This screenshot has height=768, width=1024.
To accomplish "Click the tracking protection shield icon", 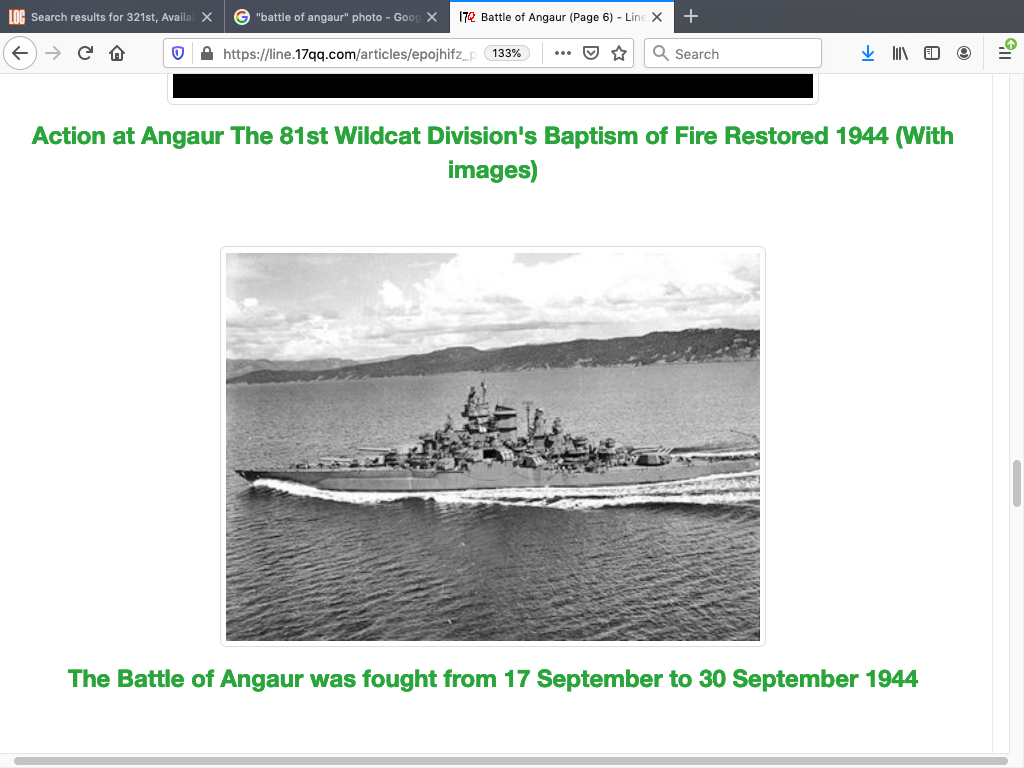I will click(x=179, y=53).
